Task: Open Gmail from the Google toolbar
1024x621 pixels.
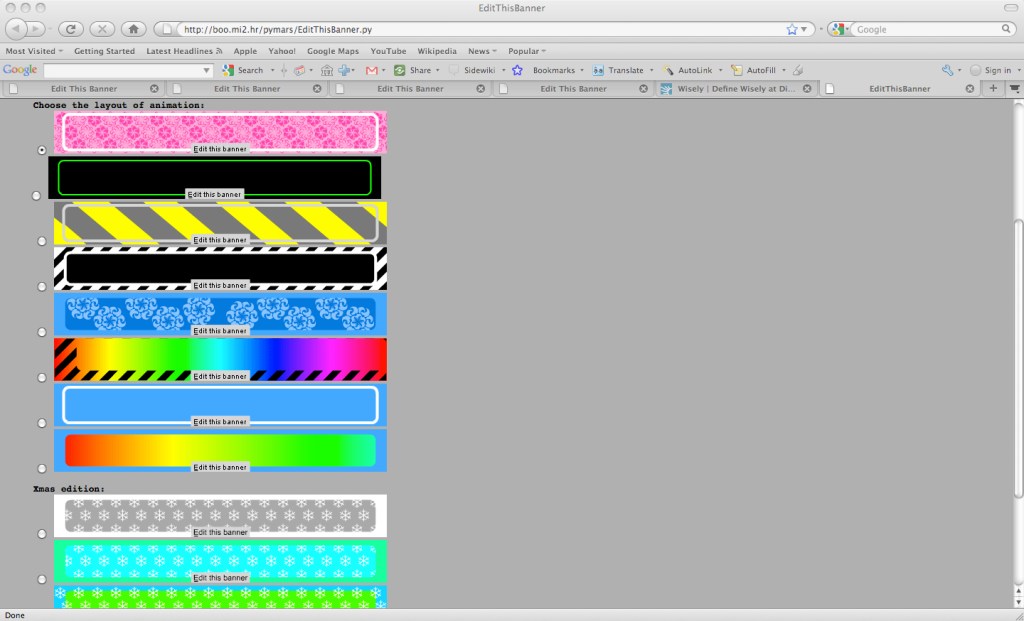Action: click(372, 70)
